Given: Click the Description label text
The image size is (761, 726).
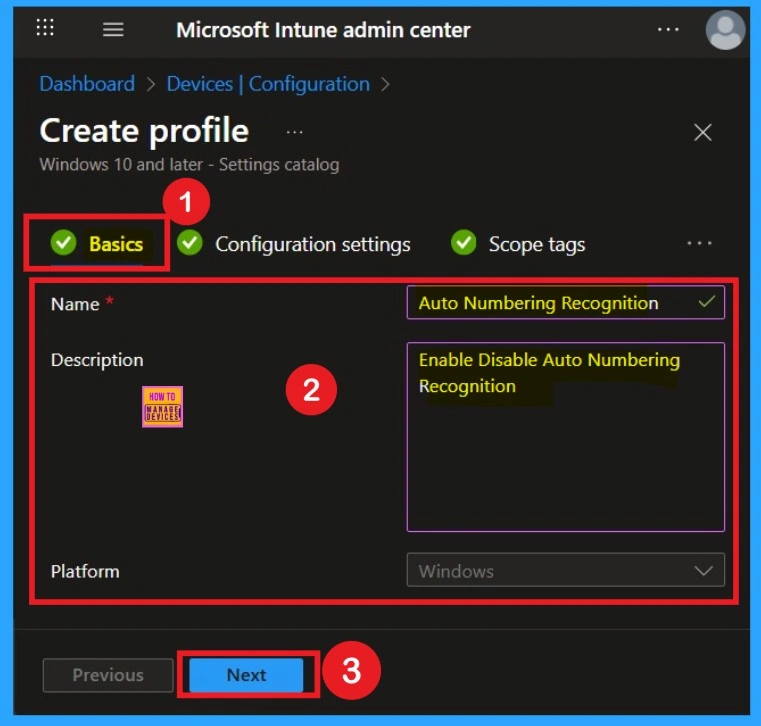Looking at the screenshot, I should [x=97, y=360].
